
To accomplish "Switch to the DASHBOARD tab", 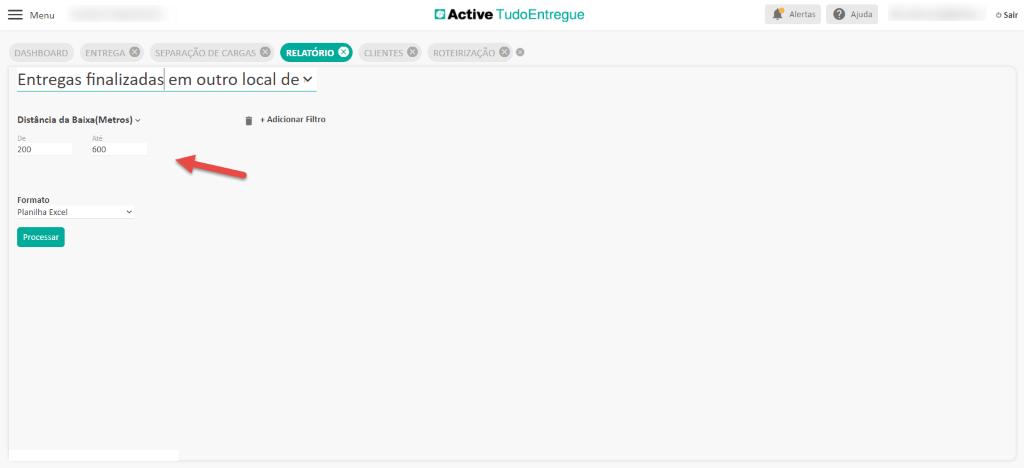I will tap(41, 53).
